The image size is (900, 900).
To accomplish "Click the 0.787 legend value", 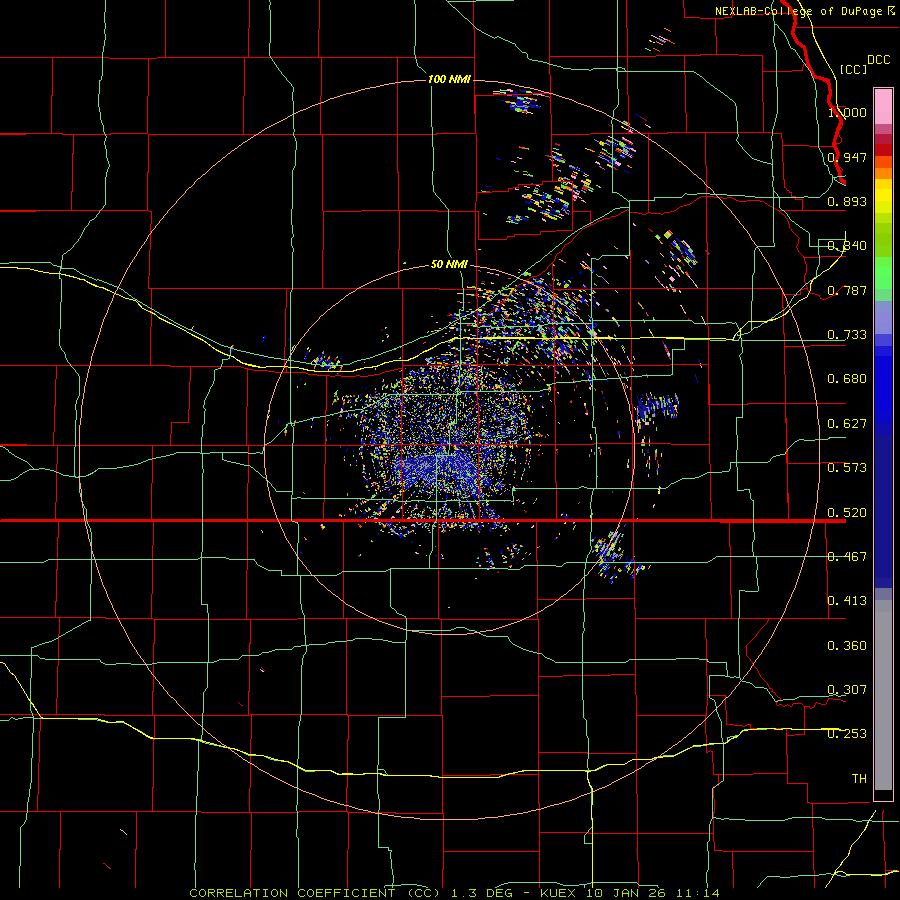I will pos(847,290).
